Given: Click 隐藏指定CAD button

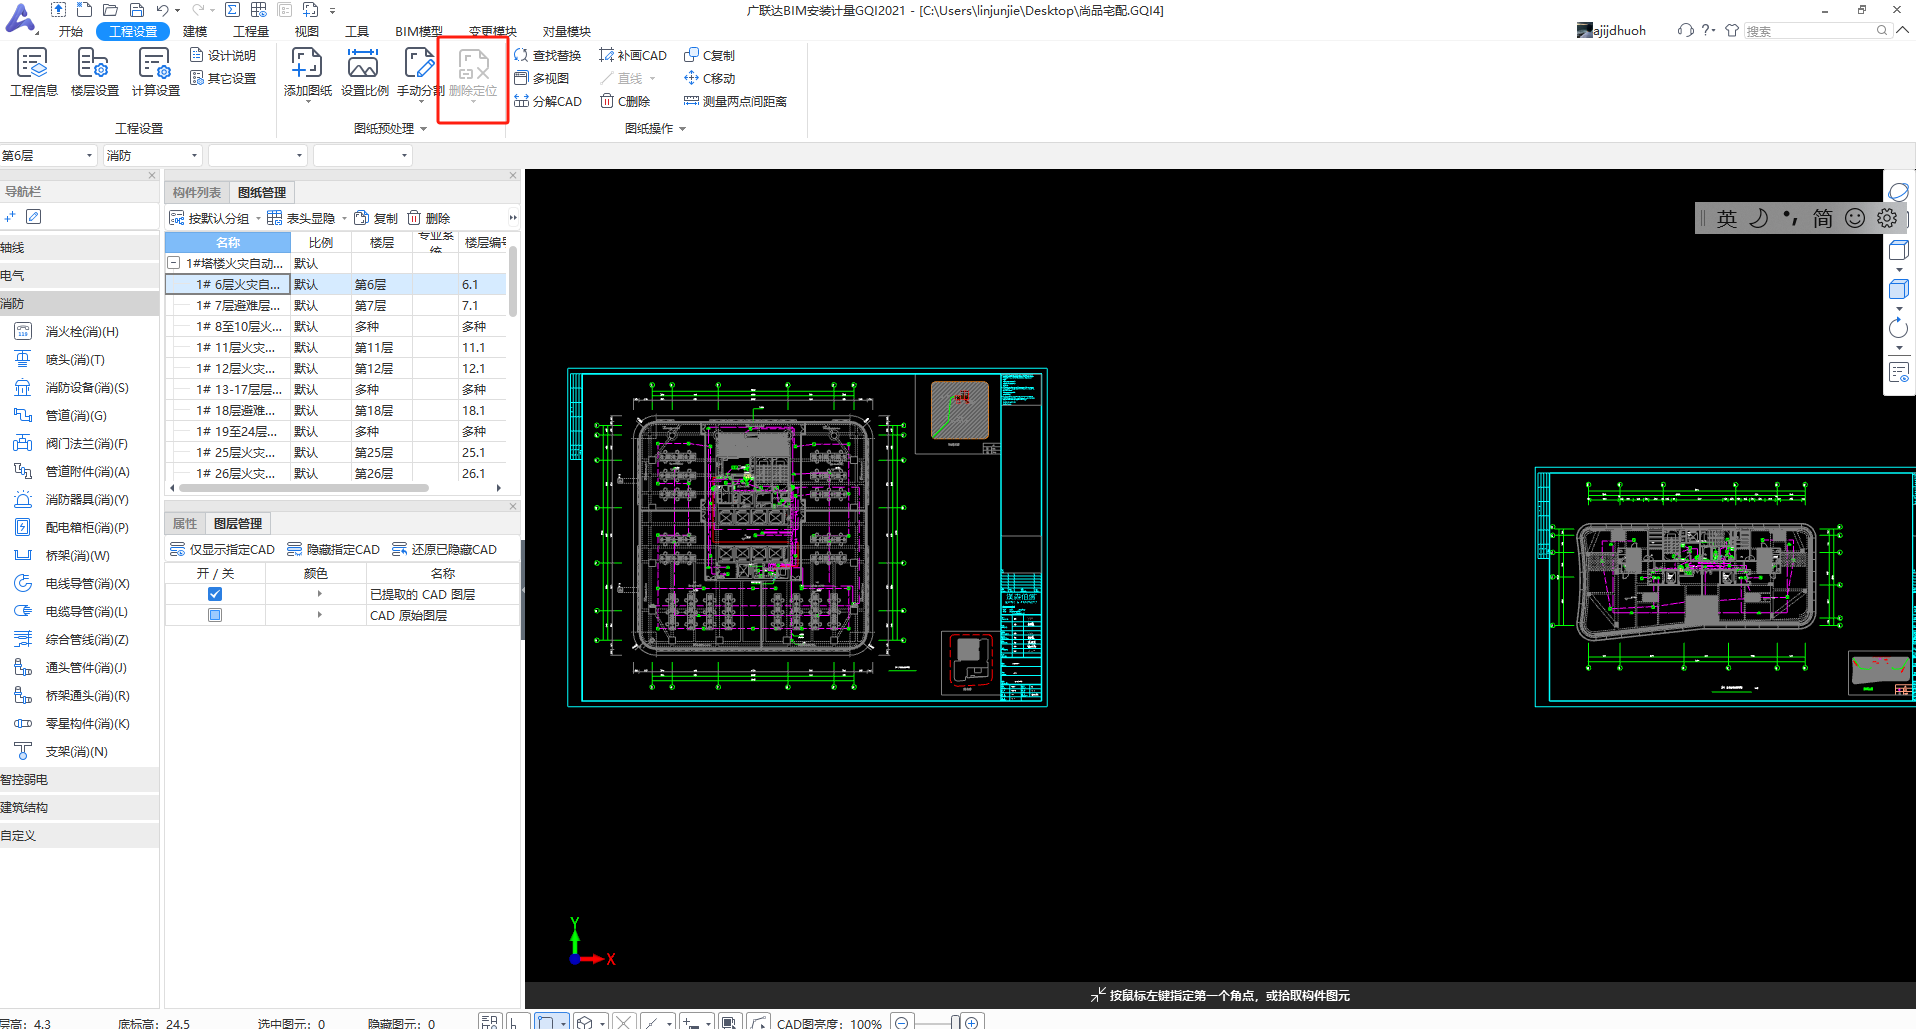Looking at the screenshot, I should [333, 549].
